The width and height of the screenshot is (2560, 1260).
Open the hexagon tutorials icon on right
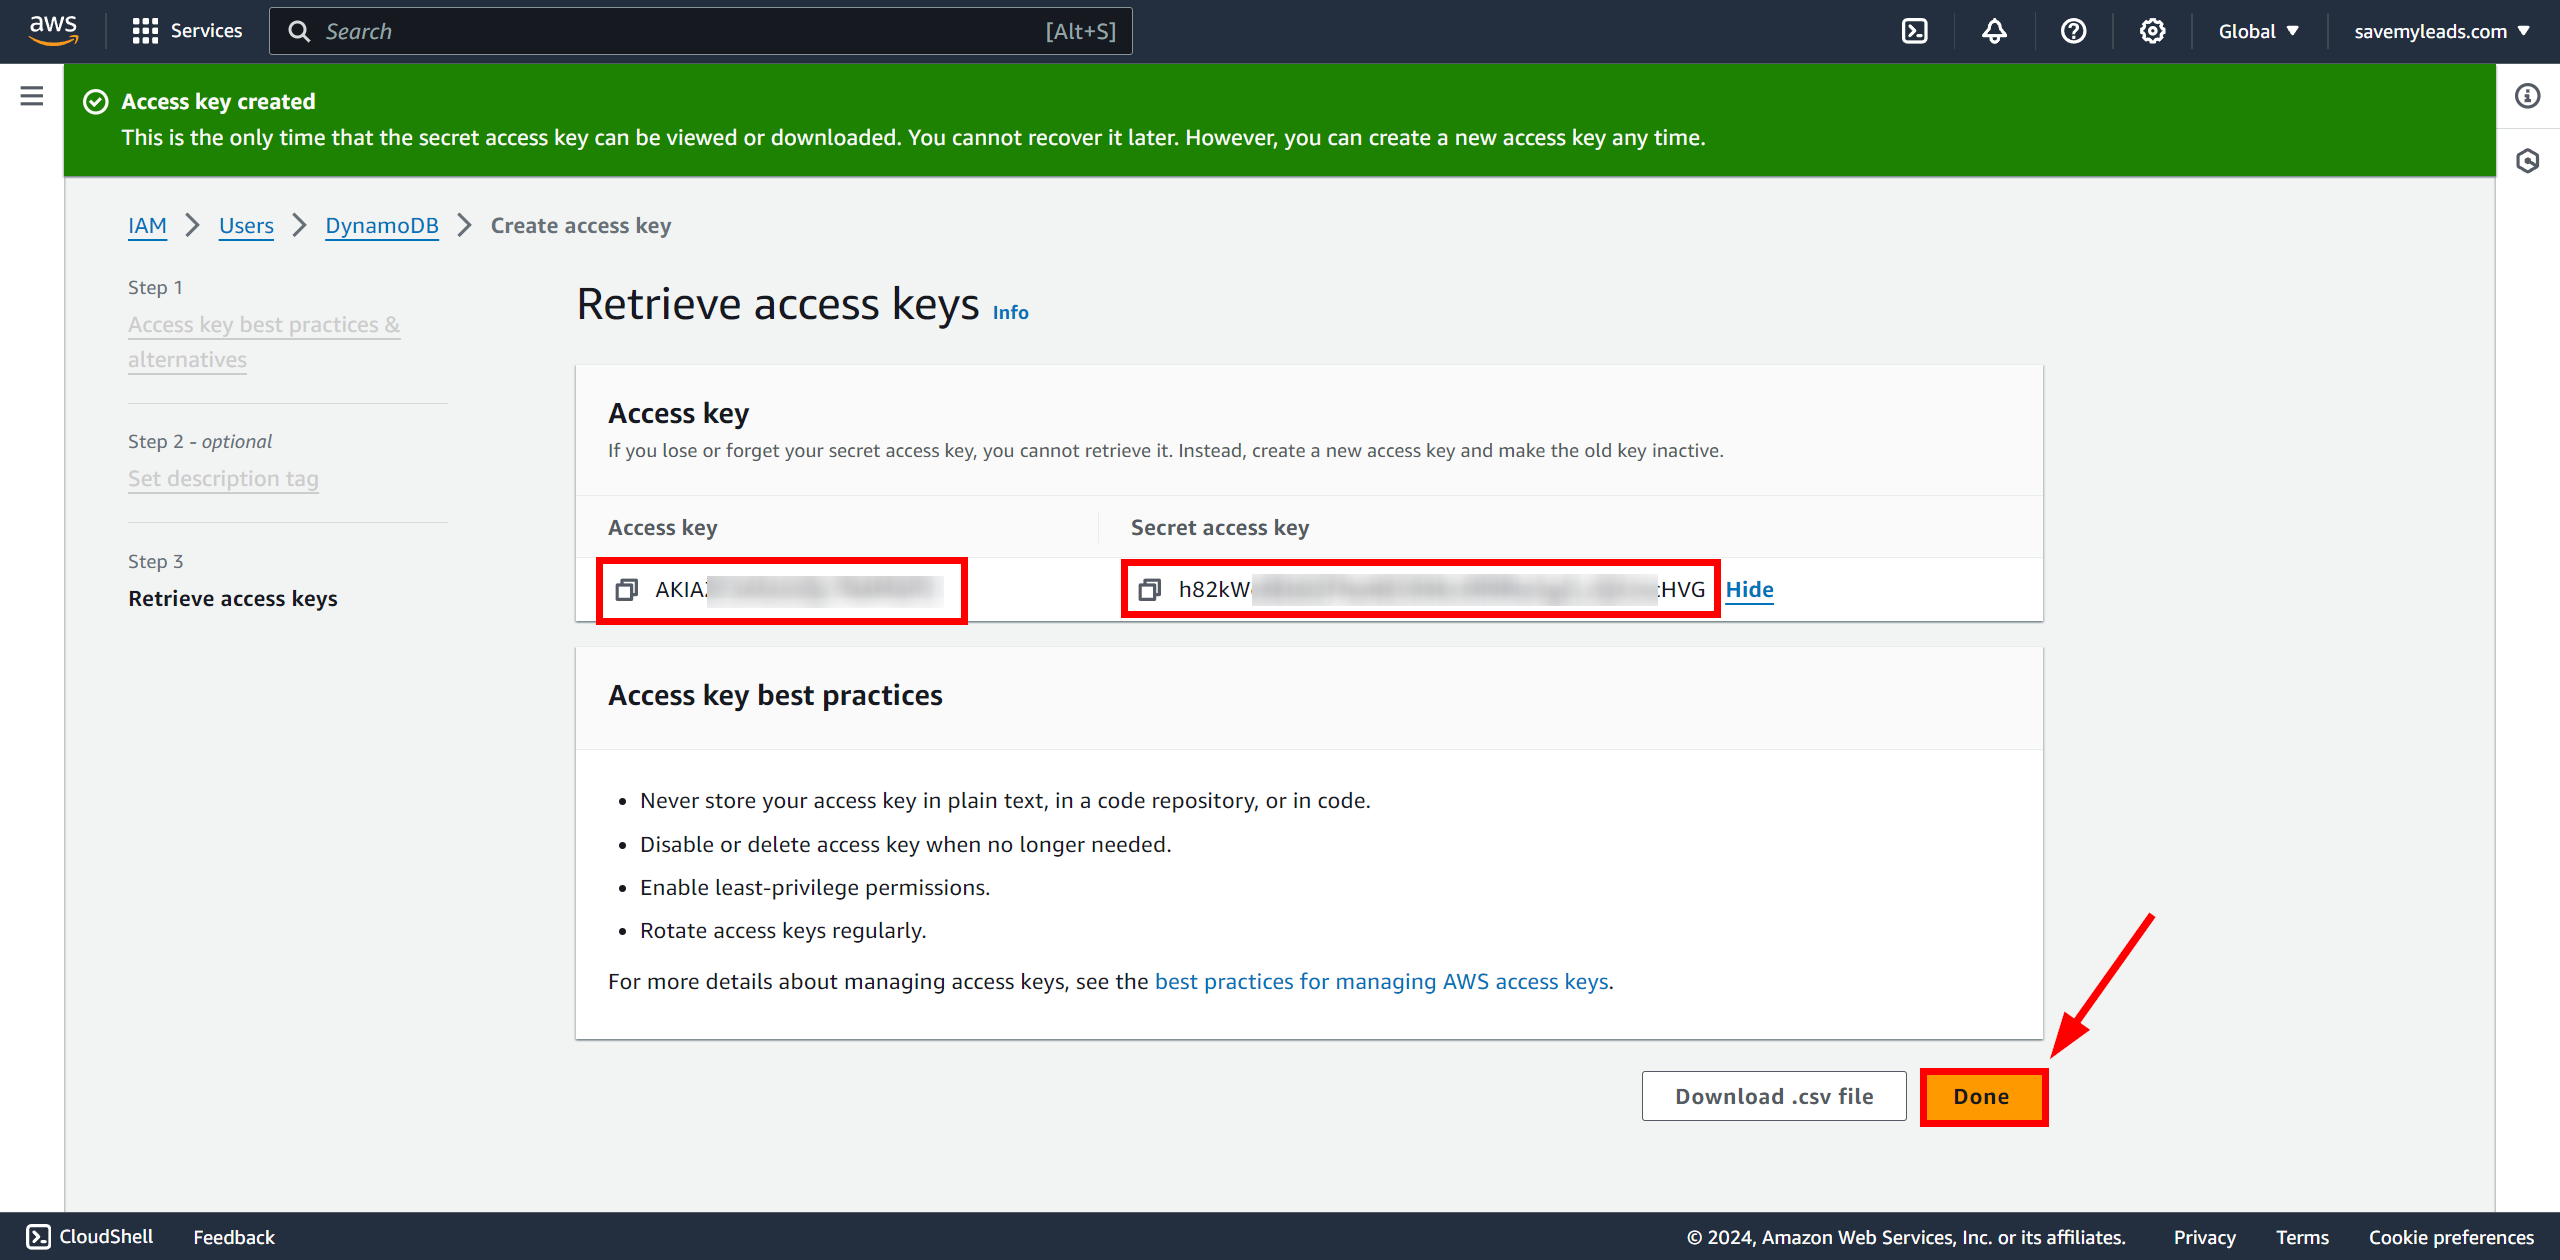2527,161
